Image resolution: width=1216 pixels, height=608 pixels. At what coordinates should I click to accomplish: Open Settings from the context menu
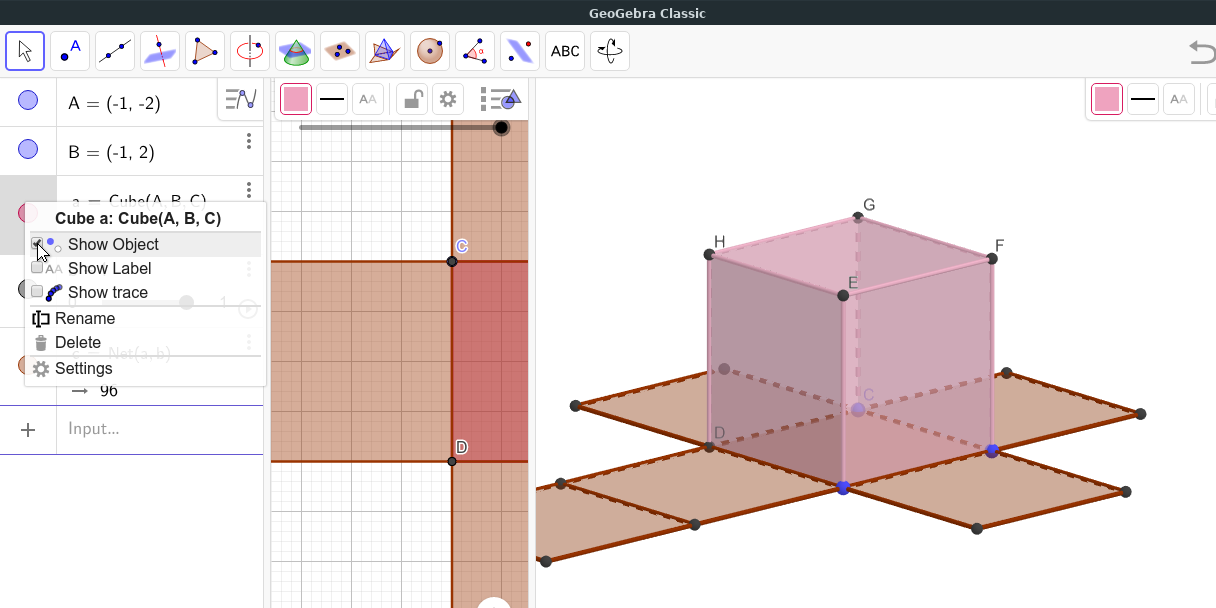(84, 368)
